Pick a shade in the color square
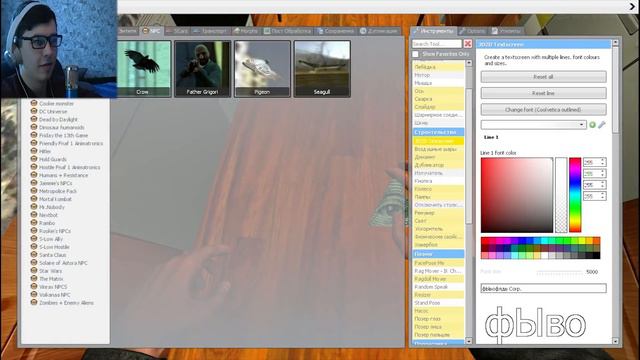The image size is (640, 360). [x=517, y=195]
